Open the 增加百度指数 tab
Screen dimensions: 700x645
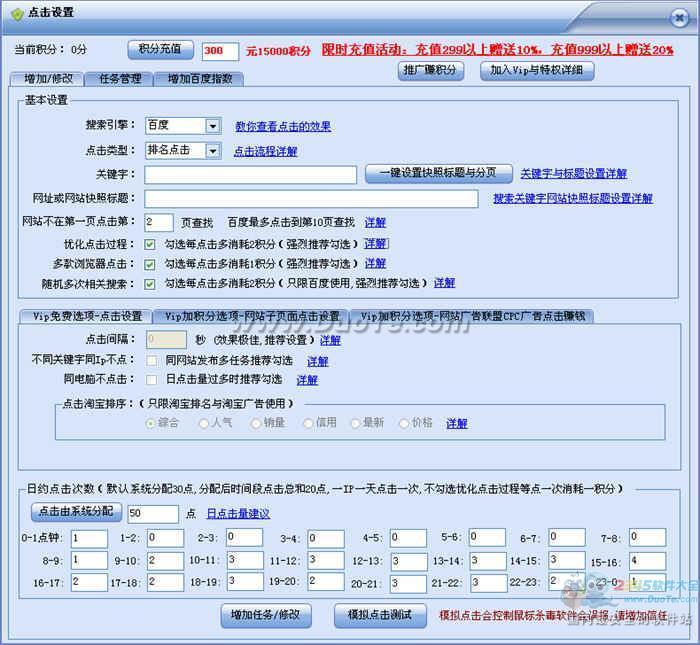tap(200, 79)
